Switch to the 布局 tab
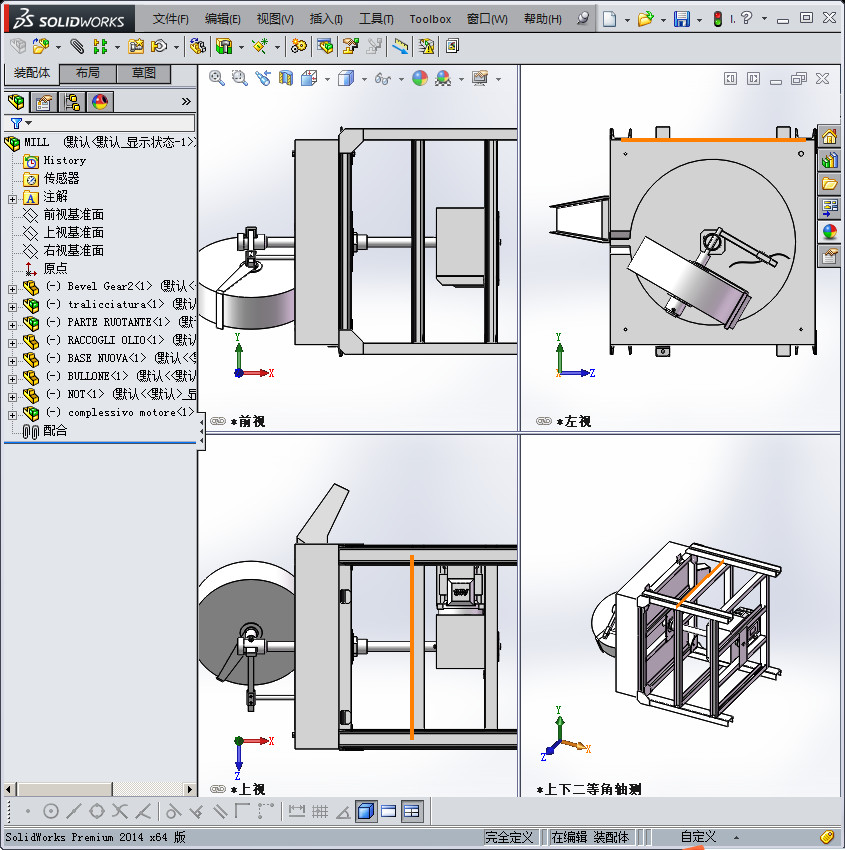This screenshot has height=850, width=845. [x=87, y=73]
